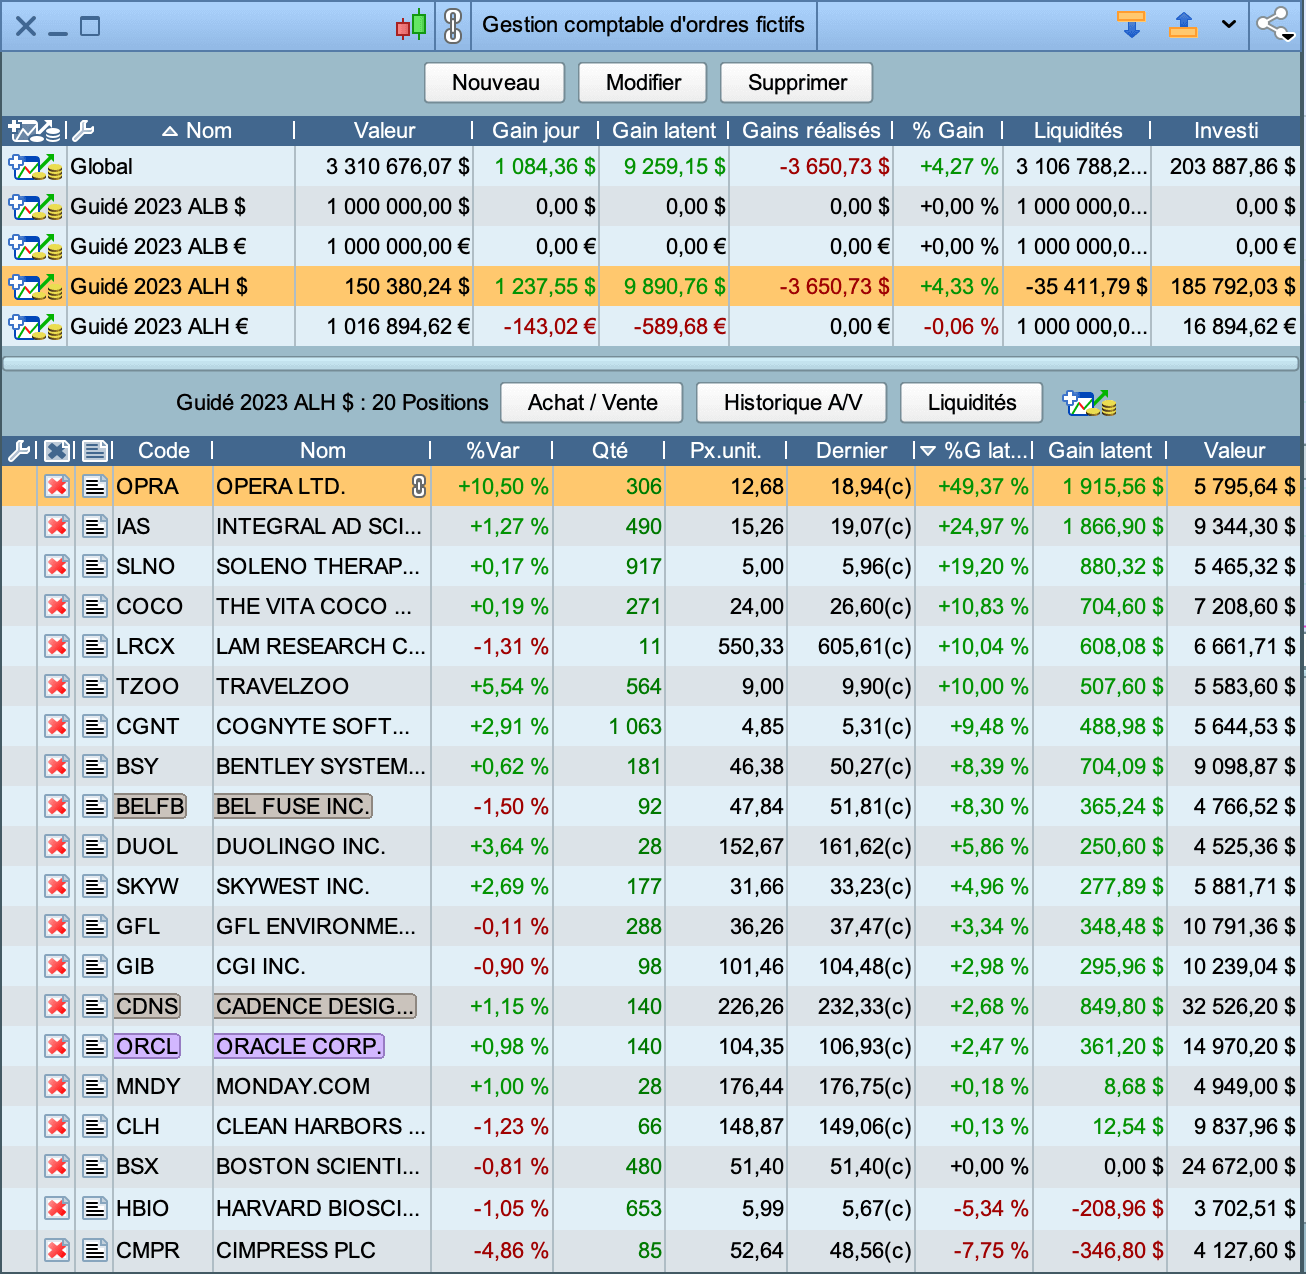Image resolution: width=1306 pixels, height=1274 pixels.
Task: Click the Modifier button
Action: [643, 82]
